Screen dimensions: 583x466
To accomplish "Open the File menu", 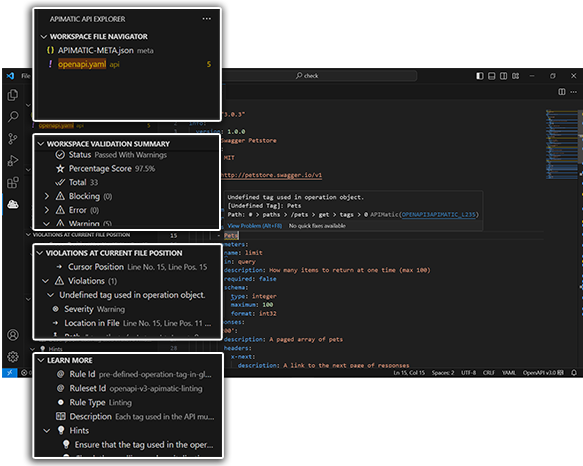I will [x=25, y=76].
